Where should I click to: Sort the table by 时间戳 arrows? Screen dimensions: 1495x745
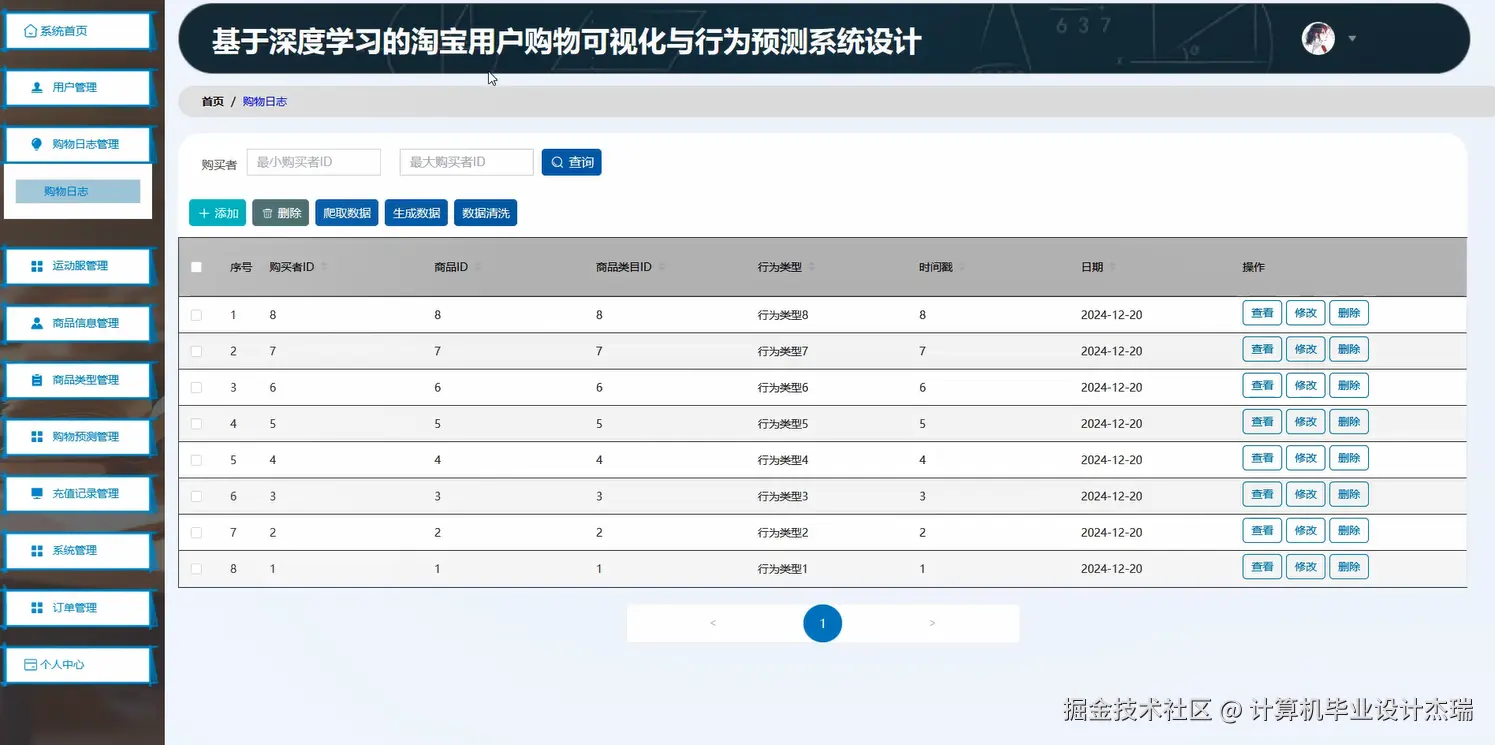962,267
